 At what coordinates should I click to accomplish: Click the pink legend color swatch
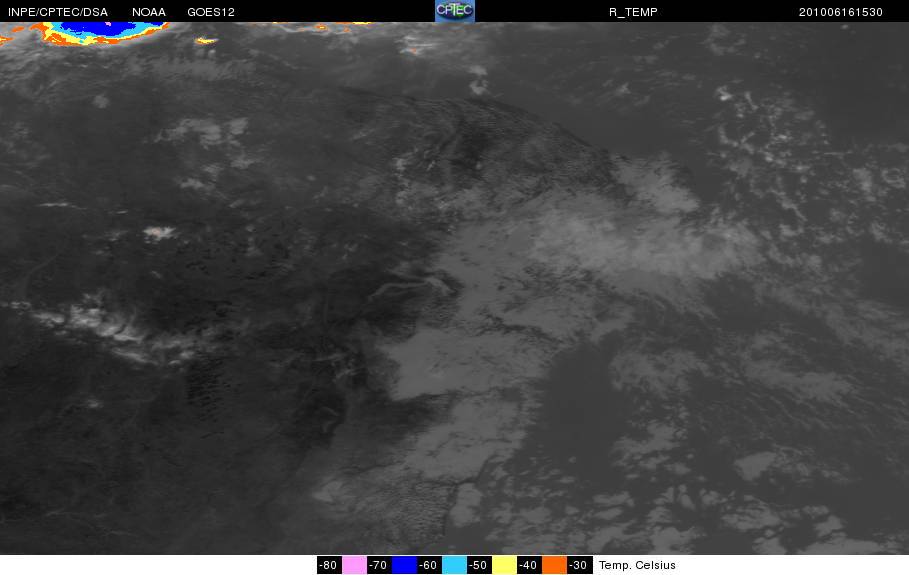pos(354,565)
